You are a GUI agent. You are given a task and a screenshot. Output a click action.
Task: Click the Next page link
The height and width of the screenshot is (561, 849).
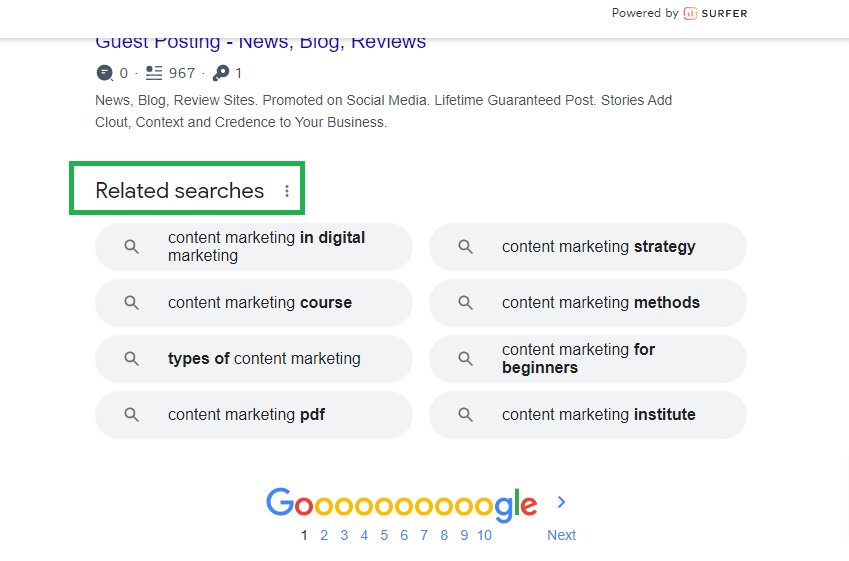[561, 535]
